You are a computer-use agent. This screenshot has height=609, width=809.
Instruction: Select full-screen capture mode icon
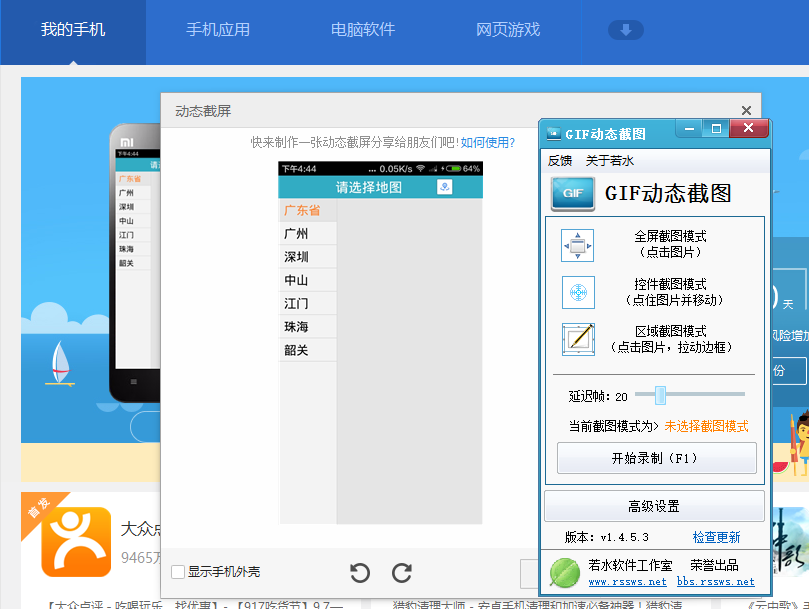click(577, 245)
